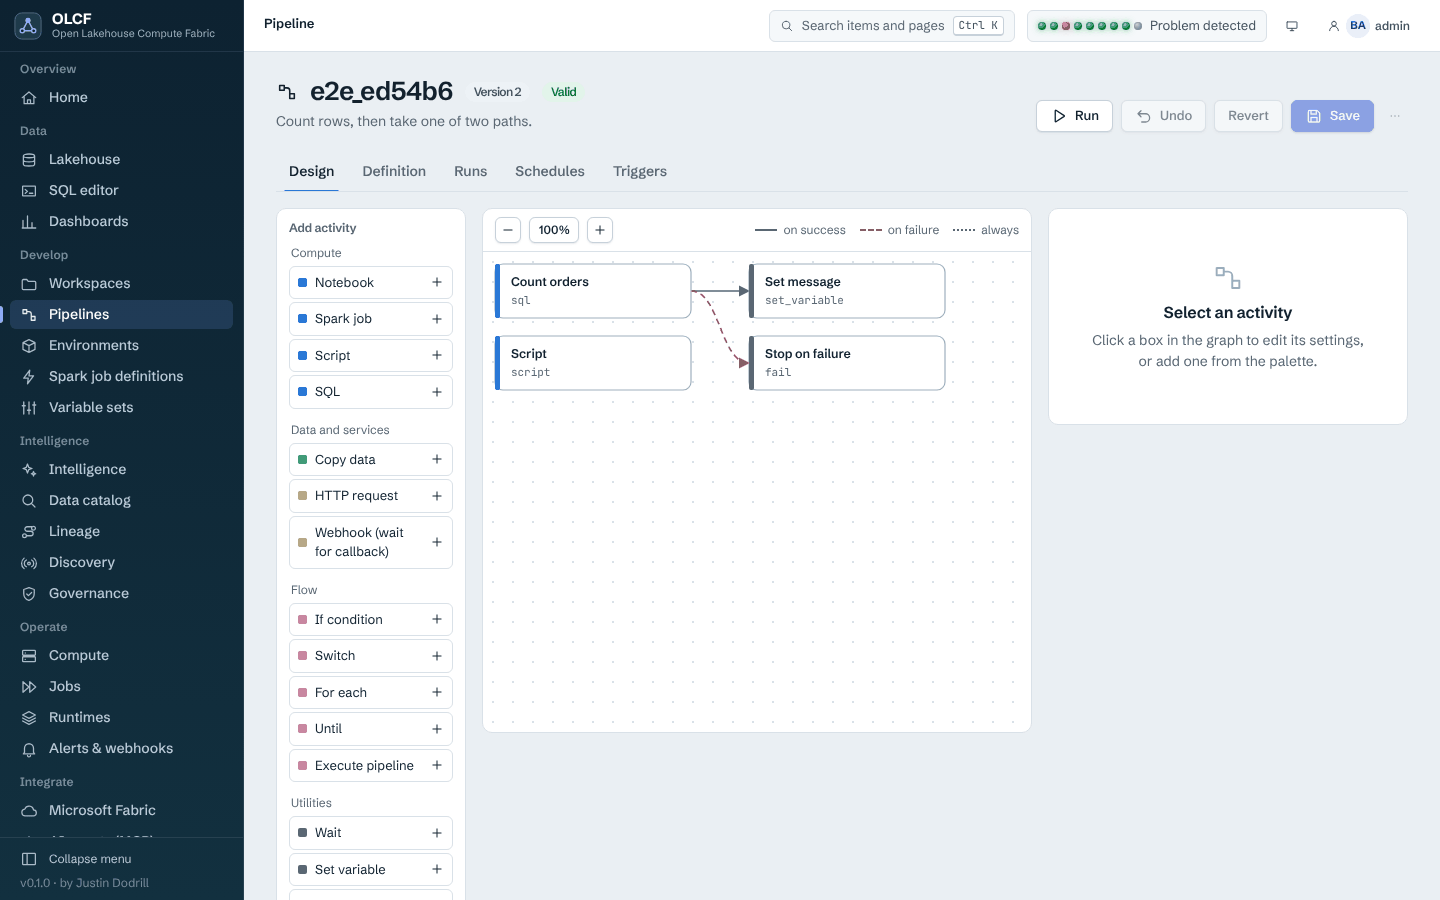This screenshot has height=900, width=1440.
Task: Click the plus to add HTTP request activity
Action: [x=437, y=496]
